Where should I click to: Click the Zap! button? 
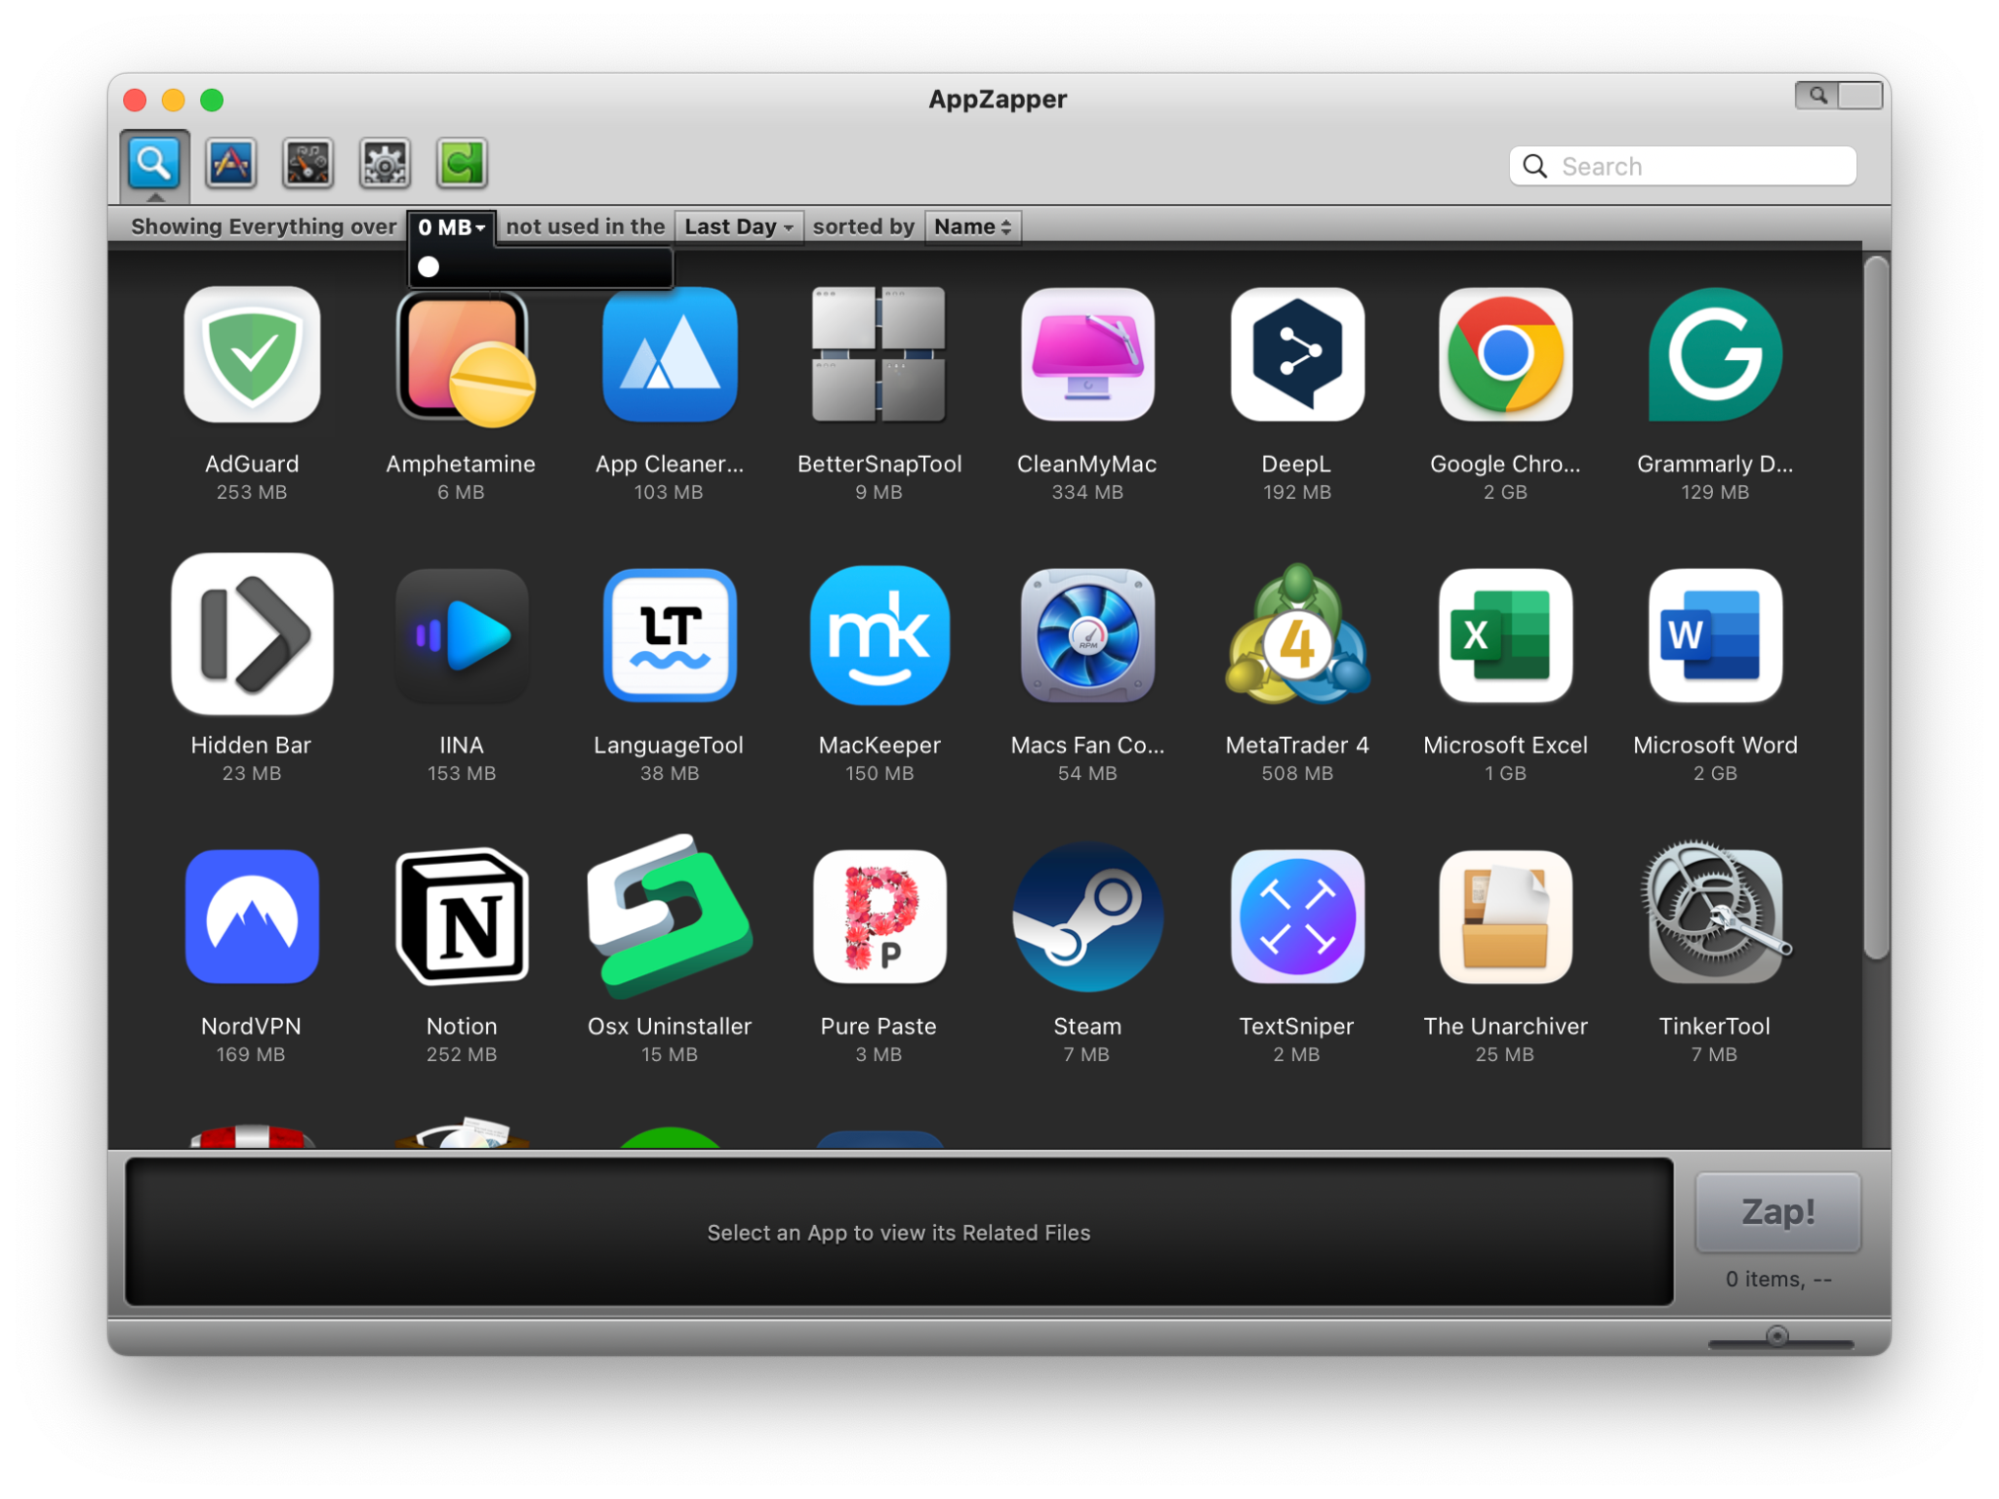pyautogui.click(x=1777, y=1211)
